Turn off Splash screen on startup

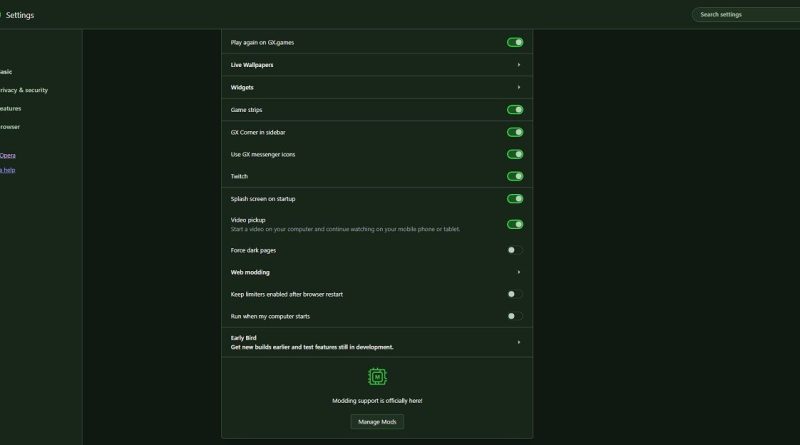515,199
